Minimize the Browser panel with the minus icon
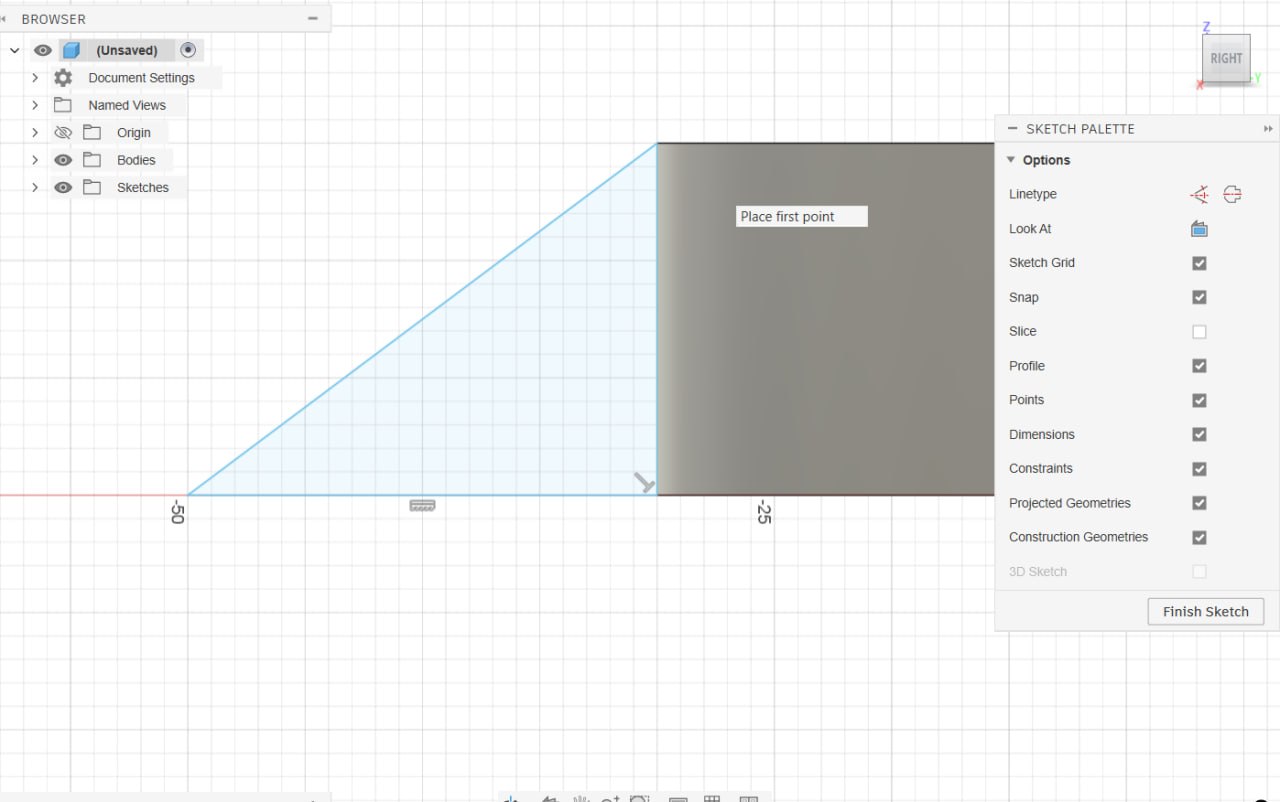This screenshot has height=802, width=1280. [x=313, y=18]
